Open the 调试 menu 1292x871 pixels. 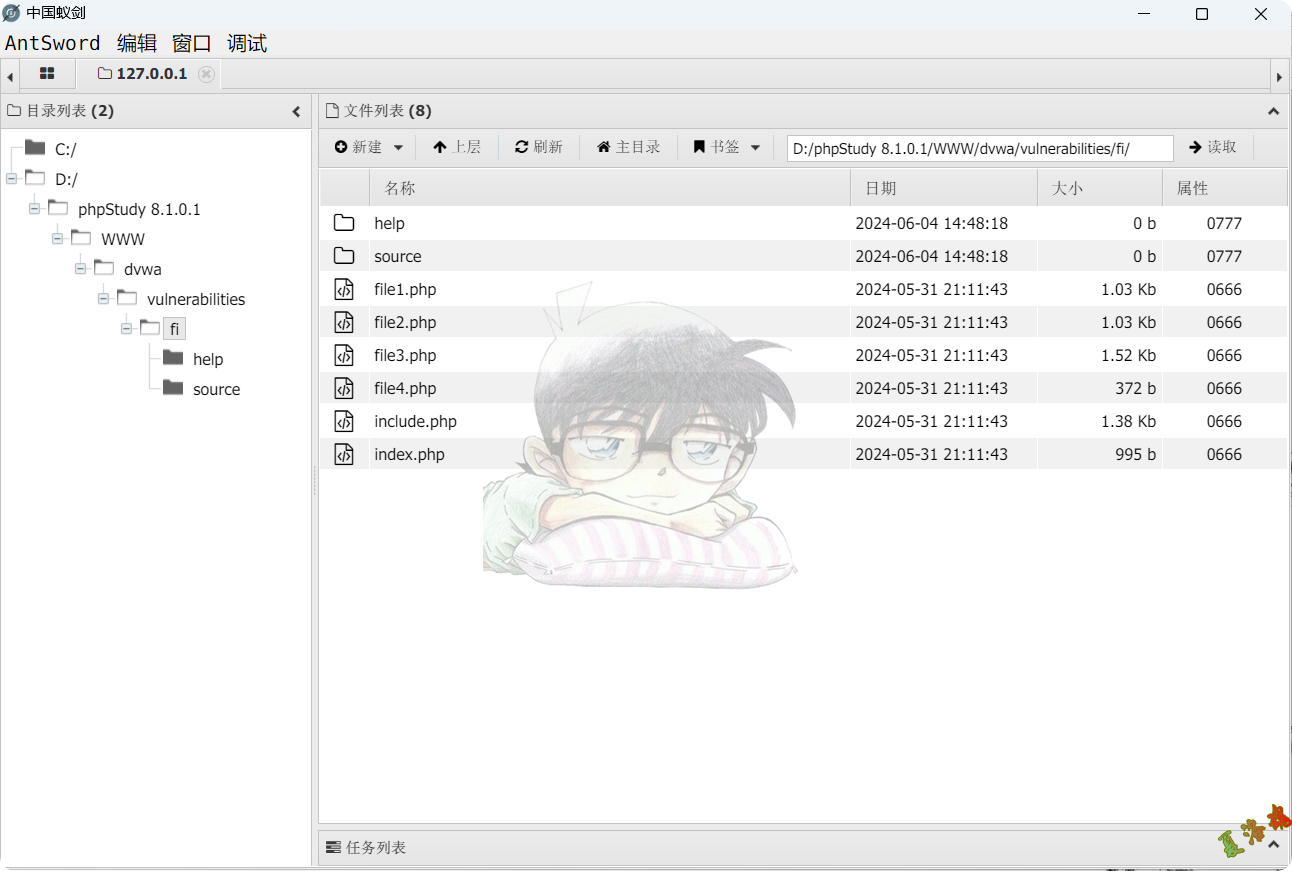click(247, 43)
